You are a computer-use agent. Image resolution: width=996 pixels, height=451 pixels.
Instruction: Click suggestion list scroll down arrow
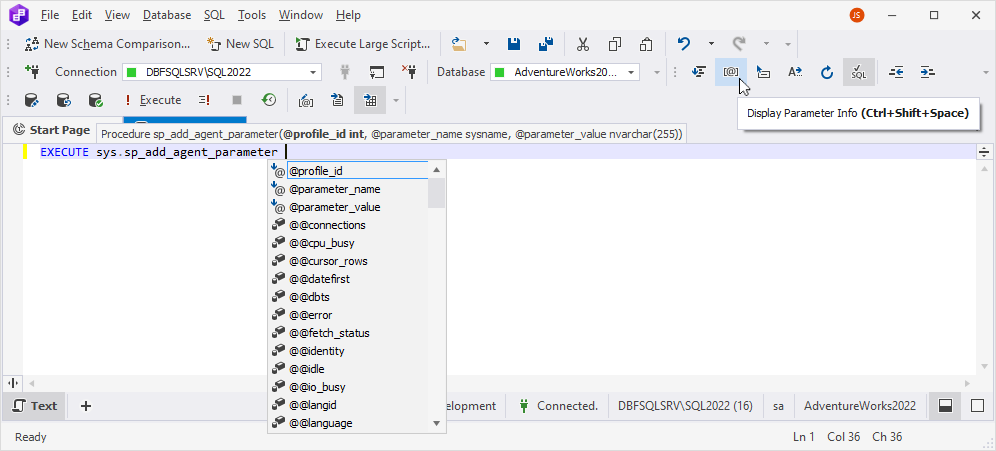click(436, 423)
